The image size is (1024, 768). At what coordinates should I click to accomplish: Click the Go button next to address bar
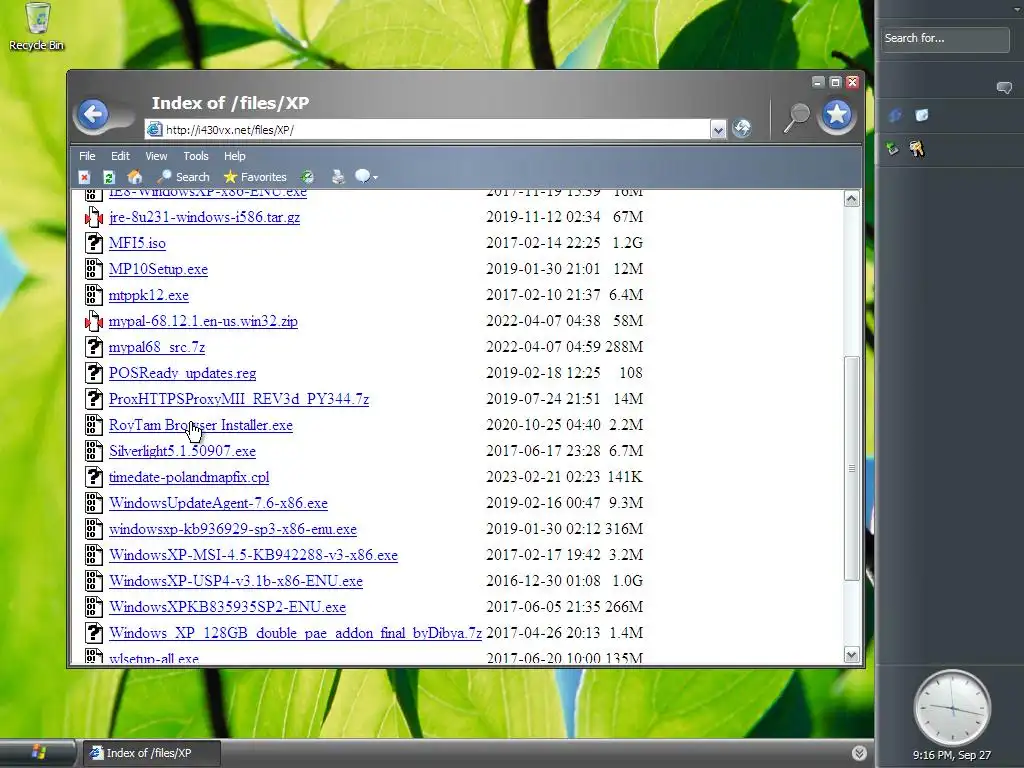coord(741,128)
